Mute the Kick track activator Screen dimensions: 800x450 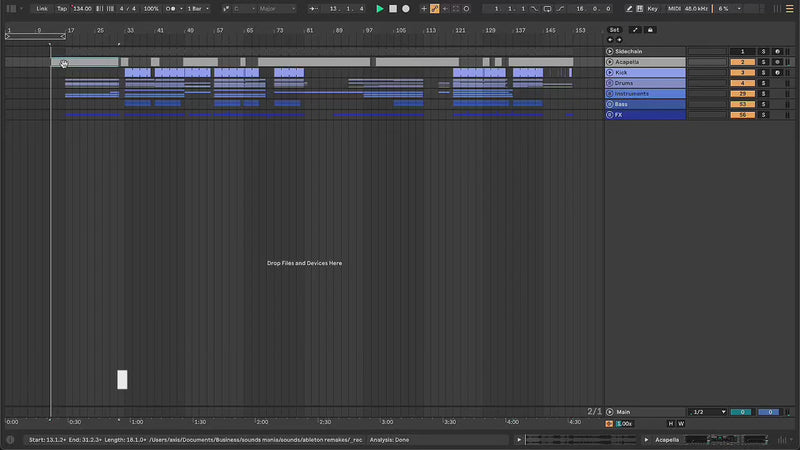(x=742, y=72)
